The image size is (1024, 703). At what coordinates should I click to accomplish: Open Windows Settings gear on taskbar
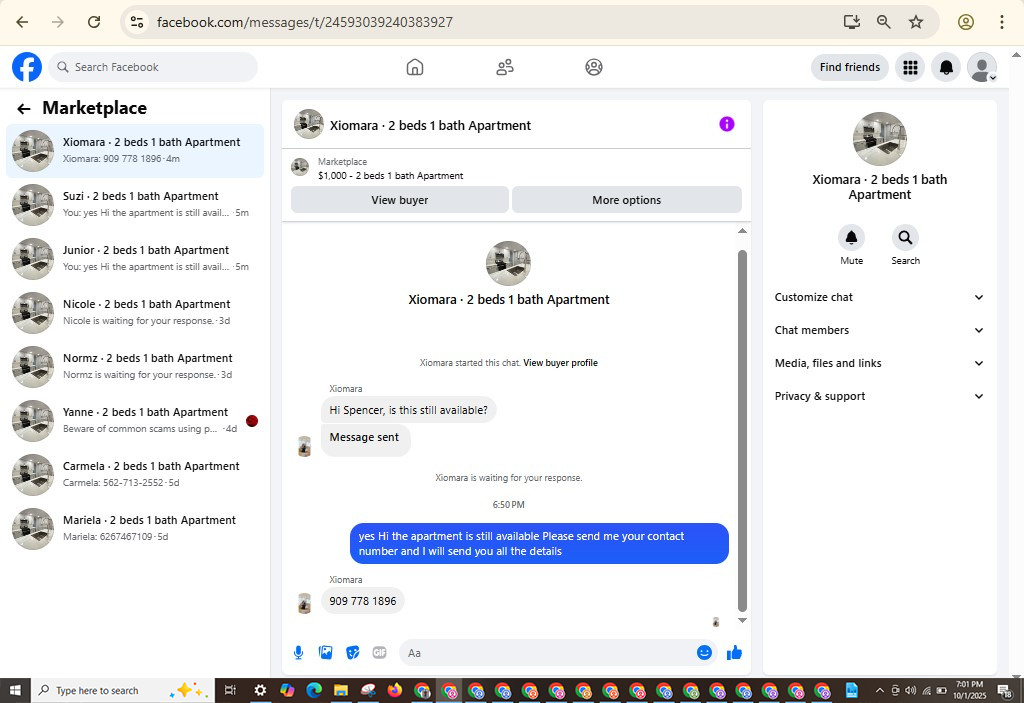(x=260, y=690)
